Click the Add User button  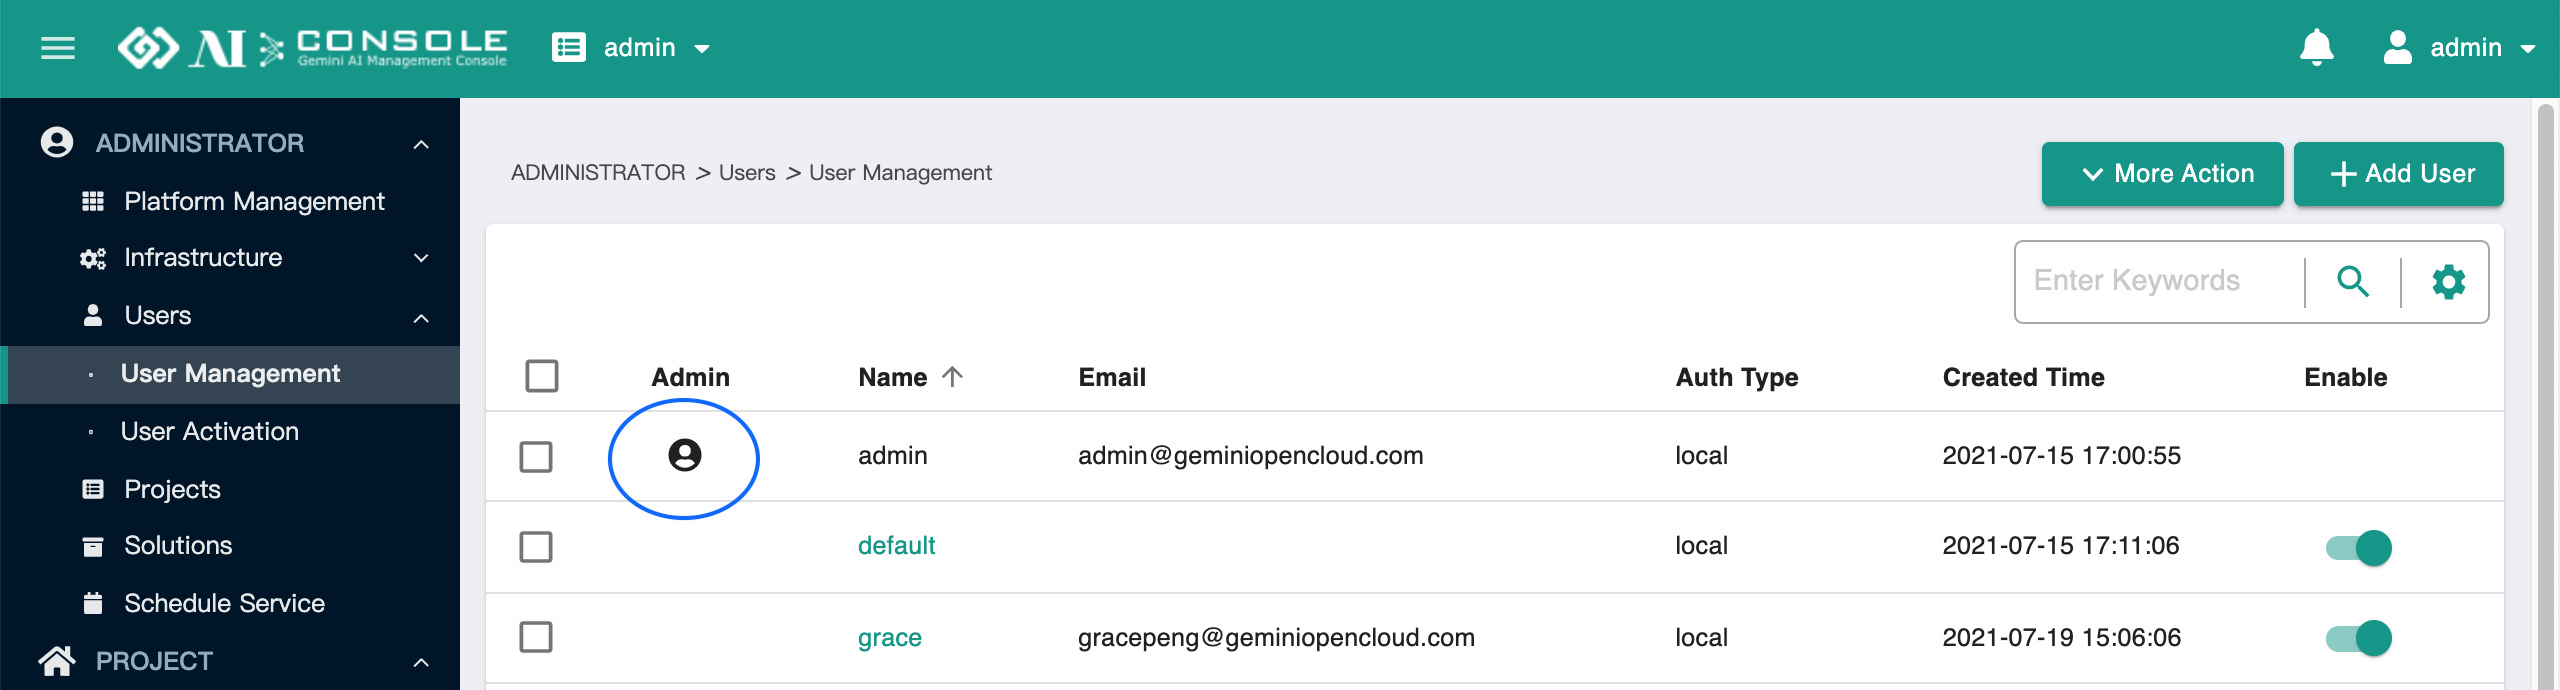tap(2398, 174)
